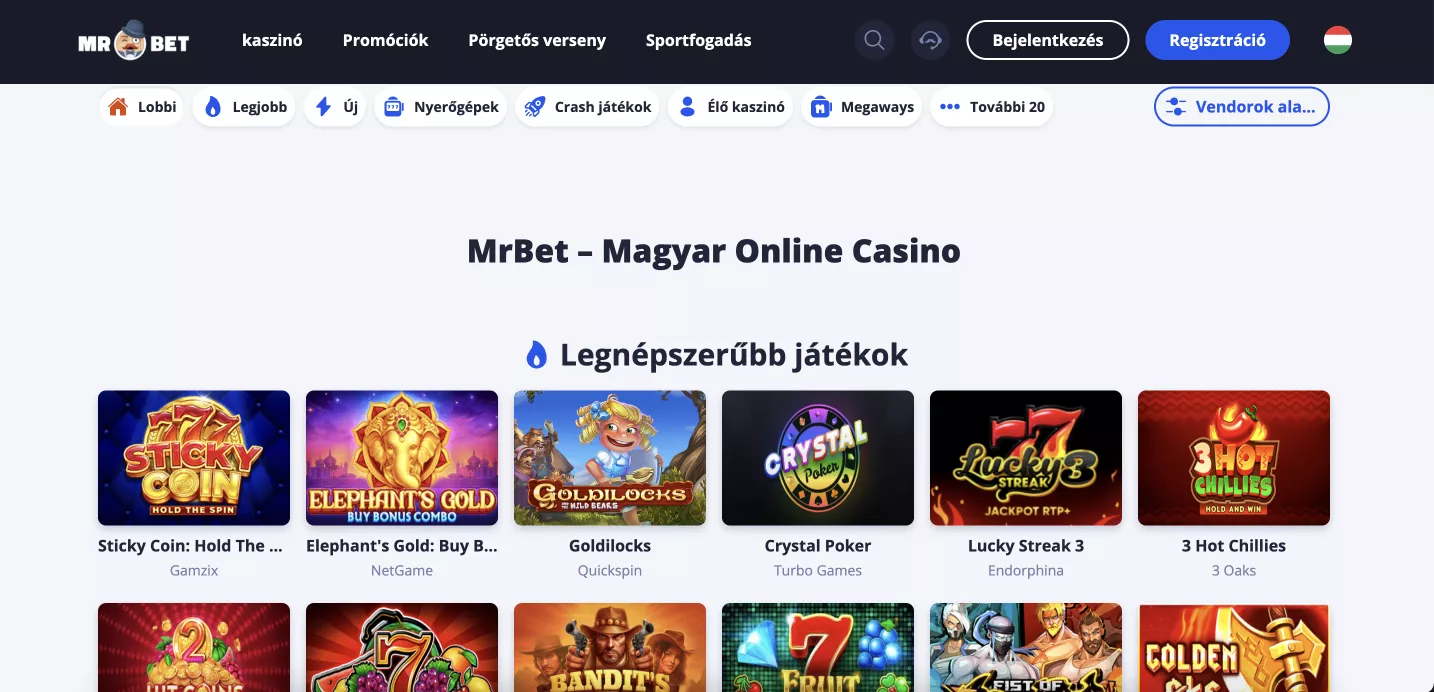Go to Promóciók in the top menu
This screenshot has width=1434, height=692.
click(x=385, y=41)
